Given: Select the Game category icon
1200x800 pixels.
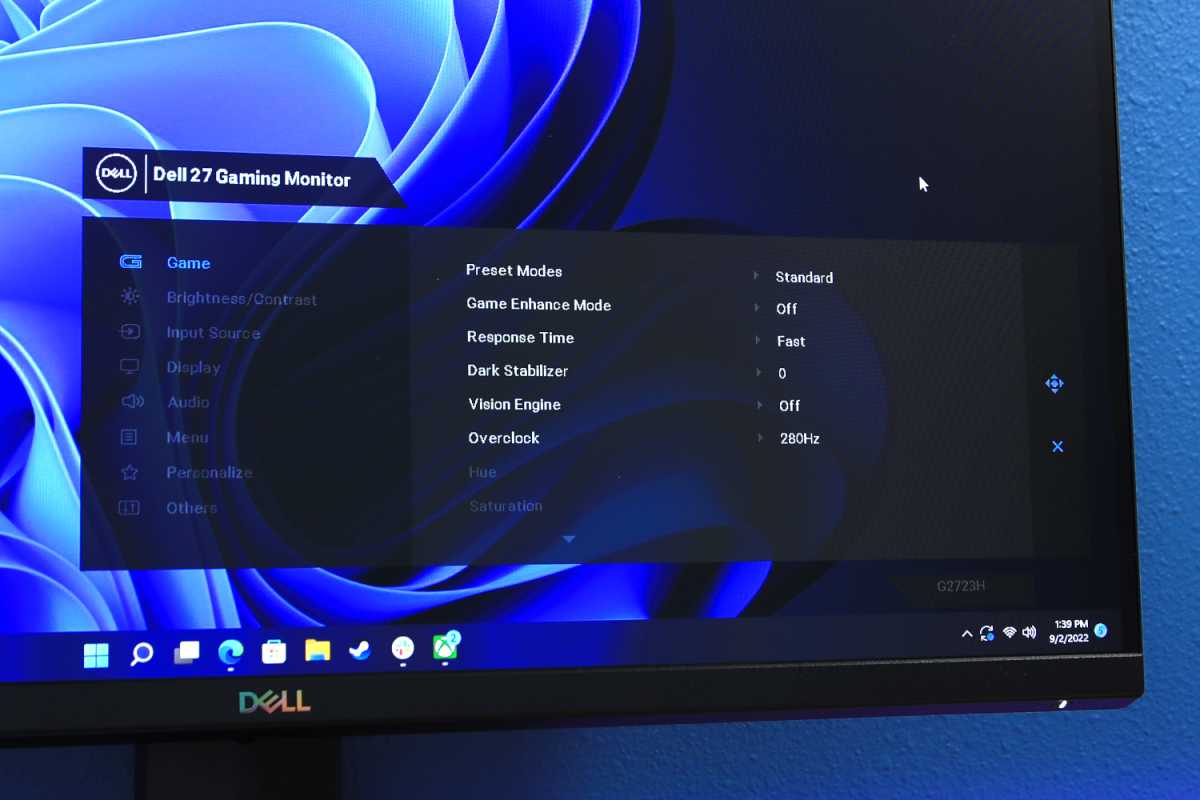Looking at the screenshot, I should coord(131,262).
